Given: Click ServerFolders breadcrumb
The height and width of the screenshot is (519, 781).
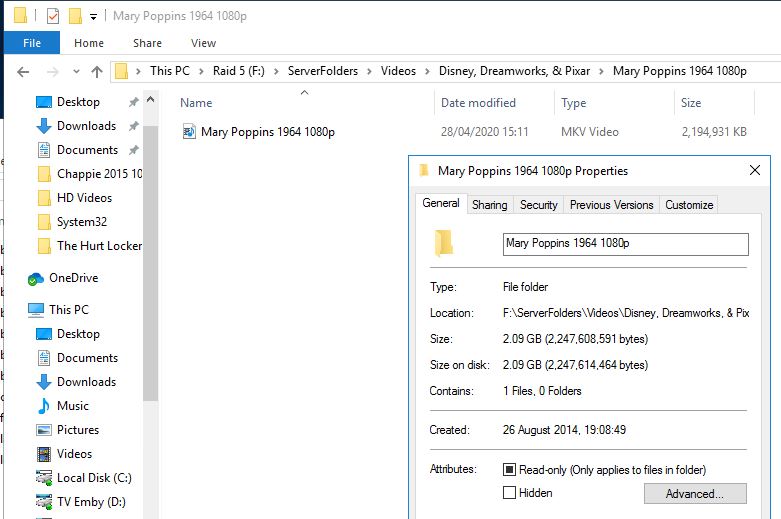Looking at the screenshot, I should click(x=323, y=71).
